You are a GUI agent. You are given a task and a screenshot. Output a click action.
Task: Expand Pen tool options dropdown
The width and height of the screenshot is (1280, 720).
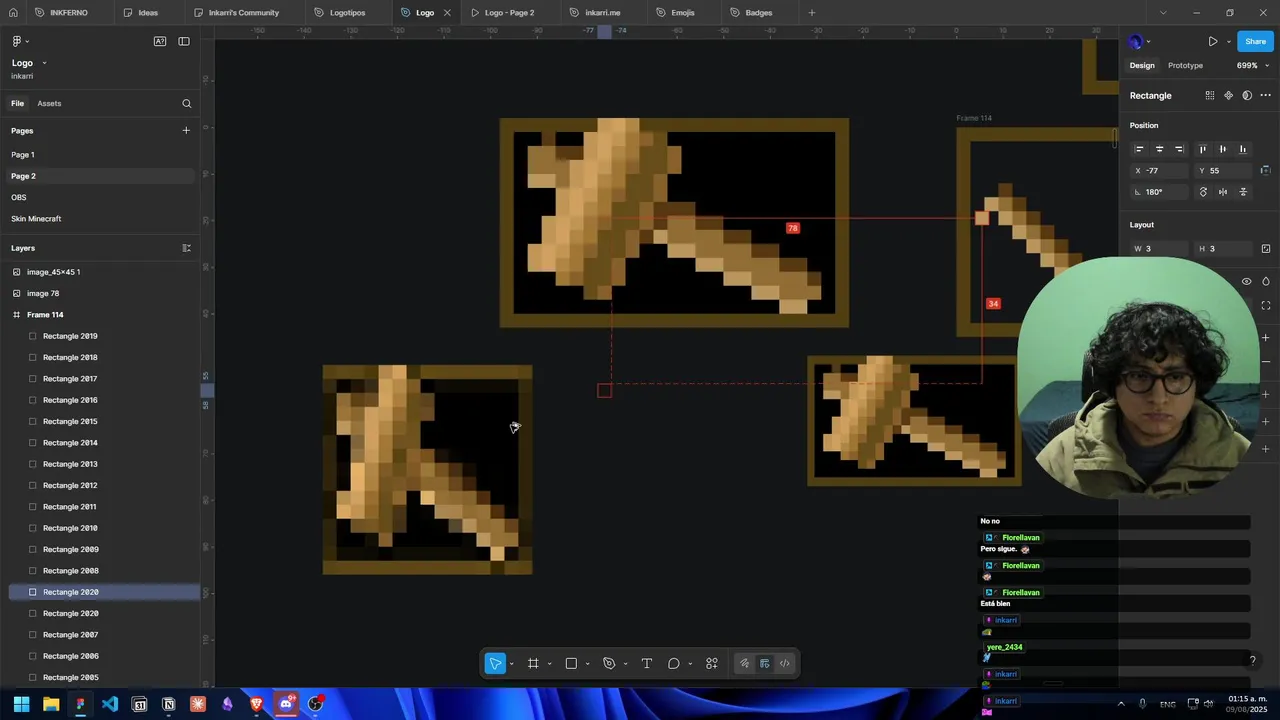click(x=625, y=664)
